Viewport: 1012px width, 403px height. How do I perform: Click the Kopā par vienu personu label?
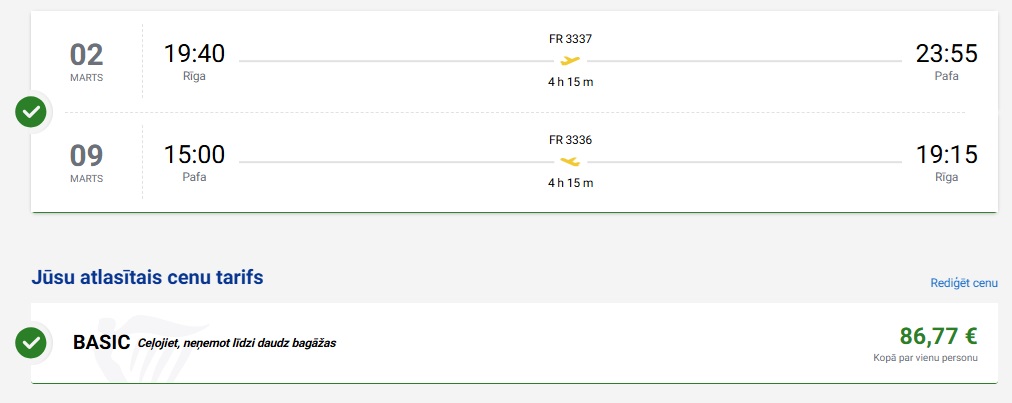(x=924, y=358)
